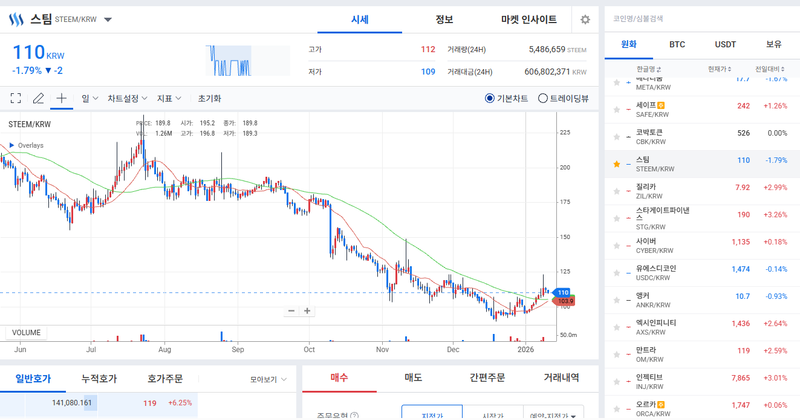This screenshot has height=420, width=800.
Task: Switch to the BTC market tab
Action: (x=676, y=45)
